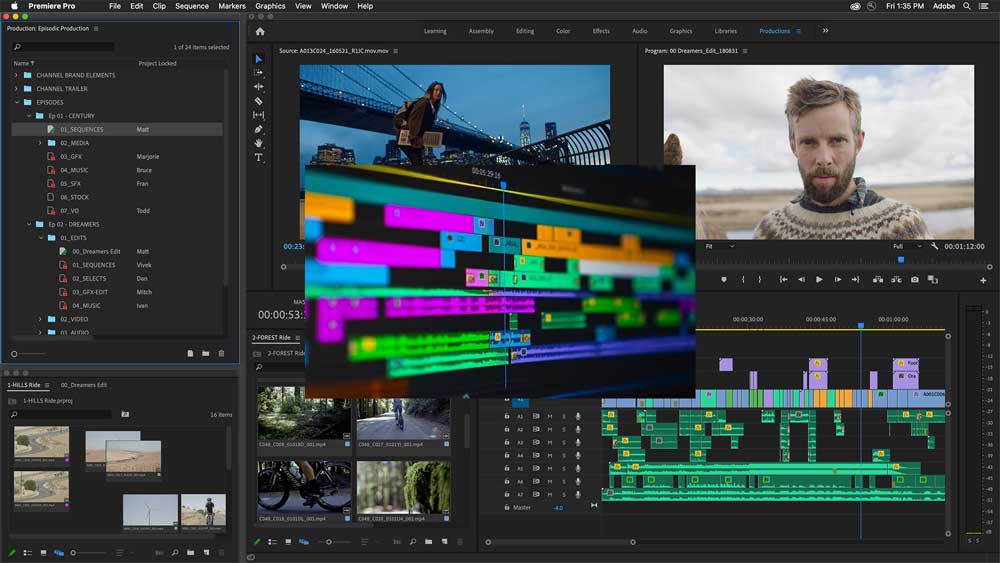The width and height of the screenshot is (1000, 563).
Task: Switch to the 00_Dreamers Edit tab
Action: (x=84, y=385)
